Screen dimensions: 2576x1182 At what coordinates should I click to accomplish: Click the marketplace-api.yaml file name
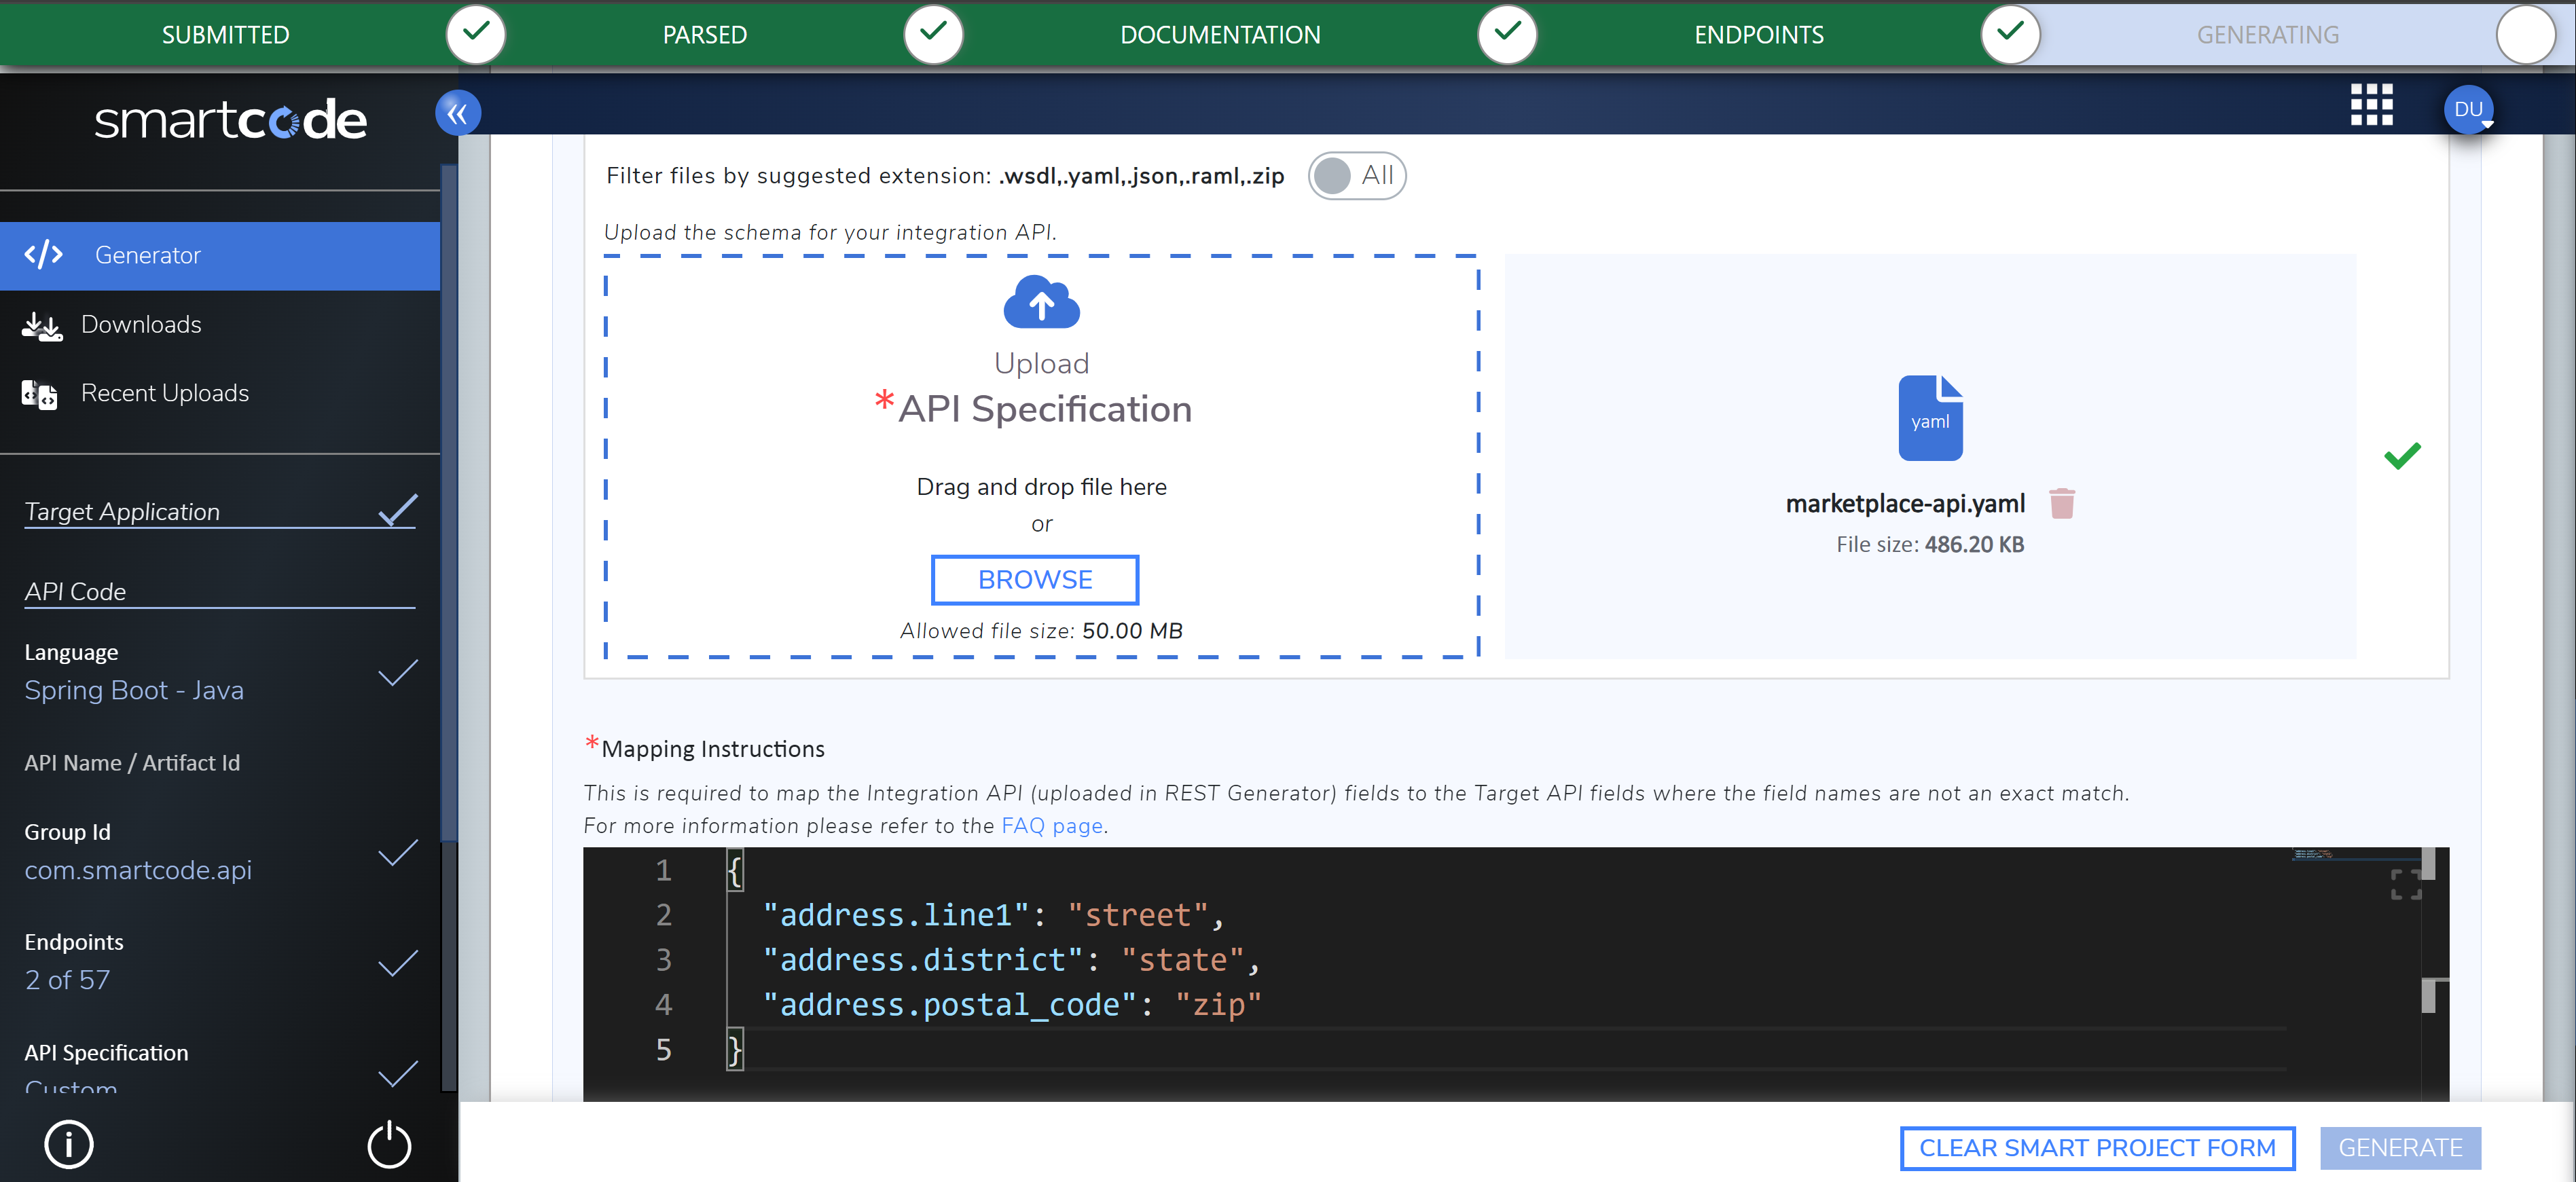coord(1905,504)
